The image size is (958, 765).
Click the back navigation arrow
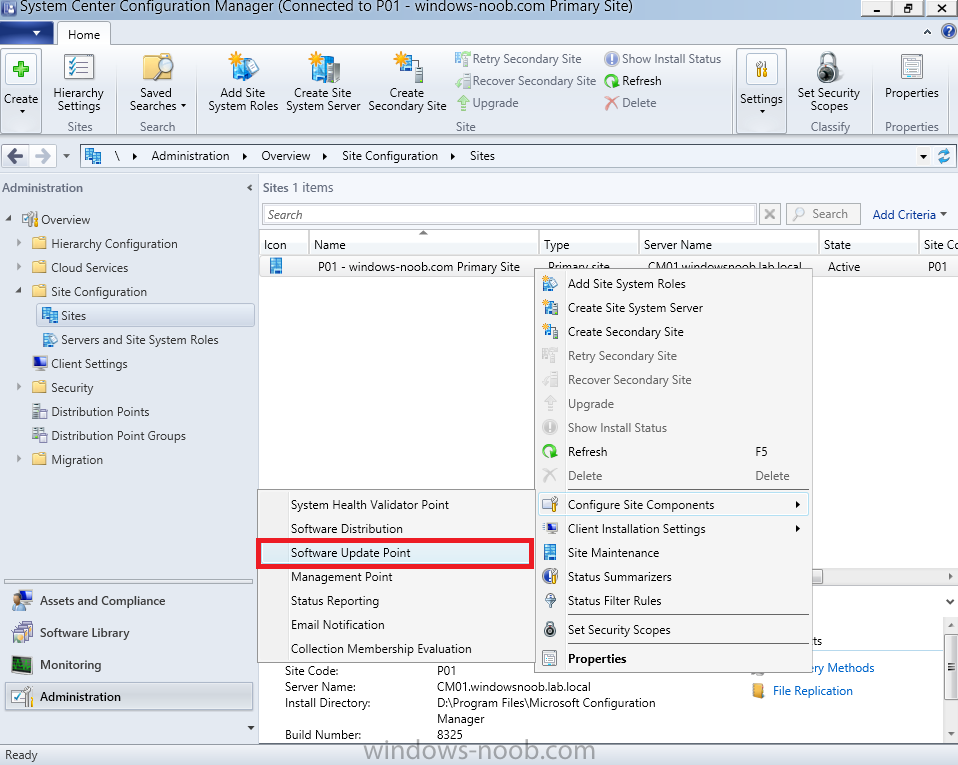coord(16,156)
